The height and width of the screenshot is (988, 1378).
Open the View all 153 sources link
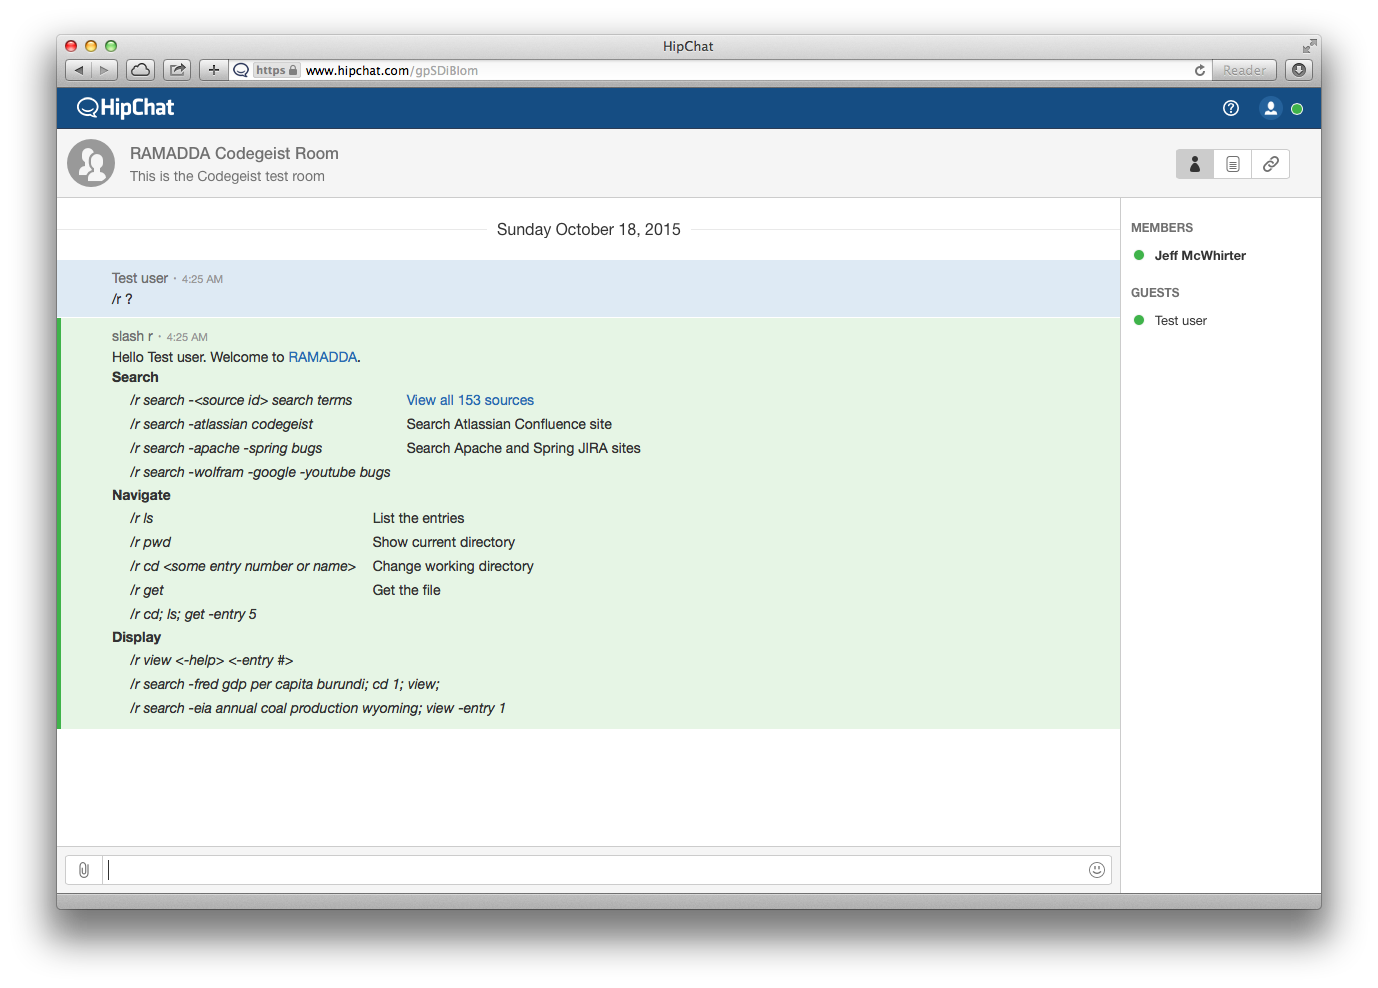pos(470,400)
